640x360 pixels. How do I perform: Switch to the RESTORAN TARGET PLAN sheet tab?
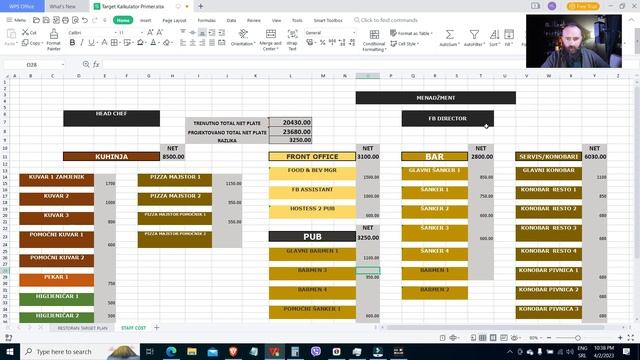pos(82,328)
